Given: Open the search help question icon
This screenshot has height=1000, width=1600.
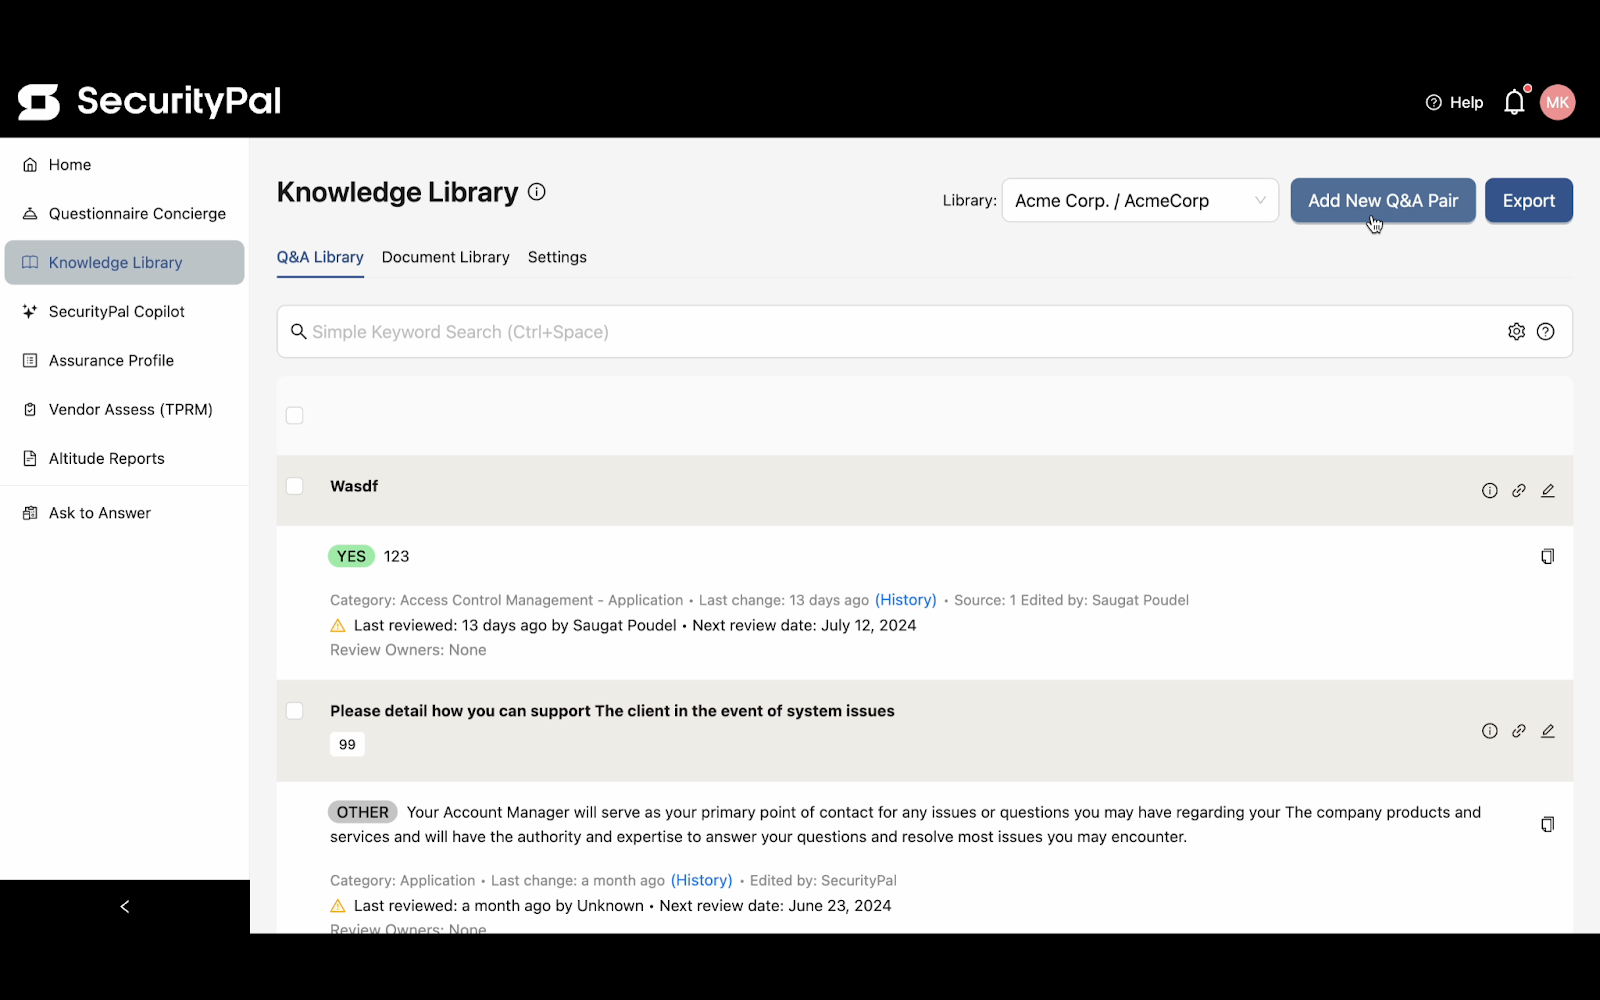Looking at the screenshot, I should [x=1546, y=332].
